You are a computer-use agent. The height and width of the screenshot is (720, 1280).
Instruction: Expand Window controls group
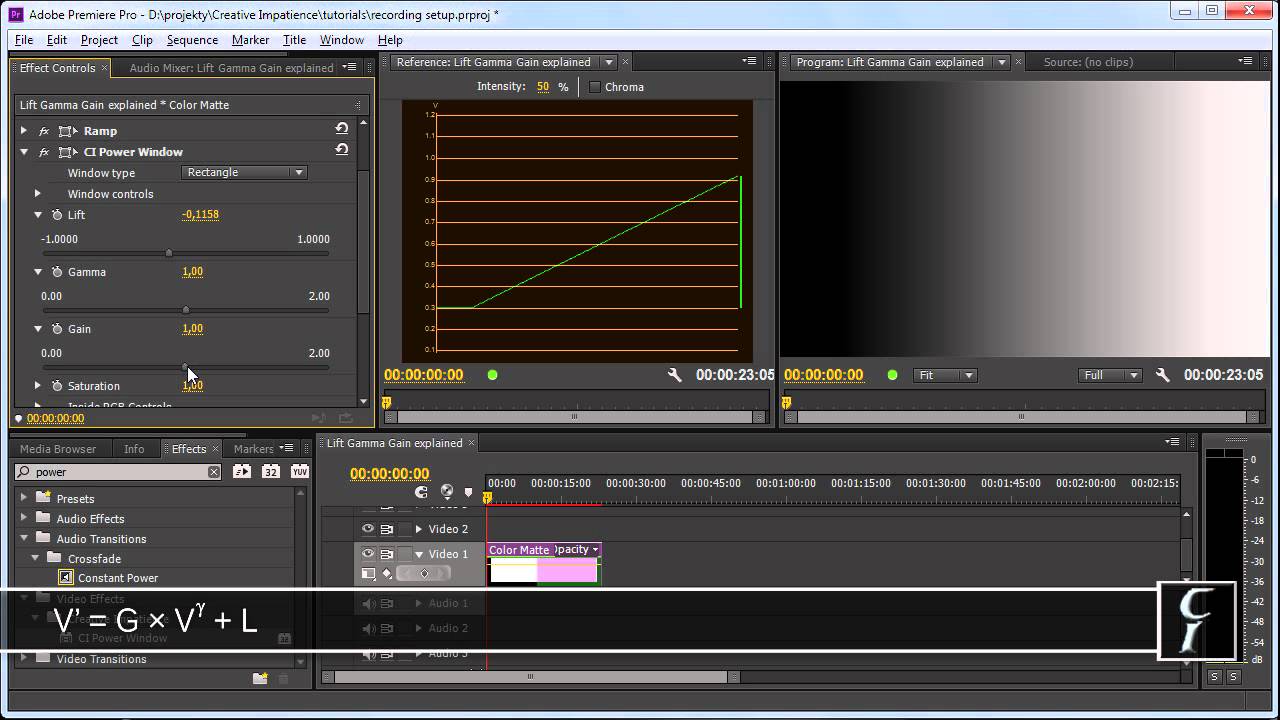tap(38, 194)
